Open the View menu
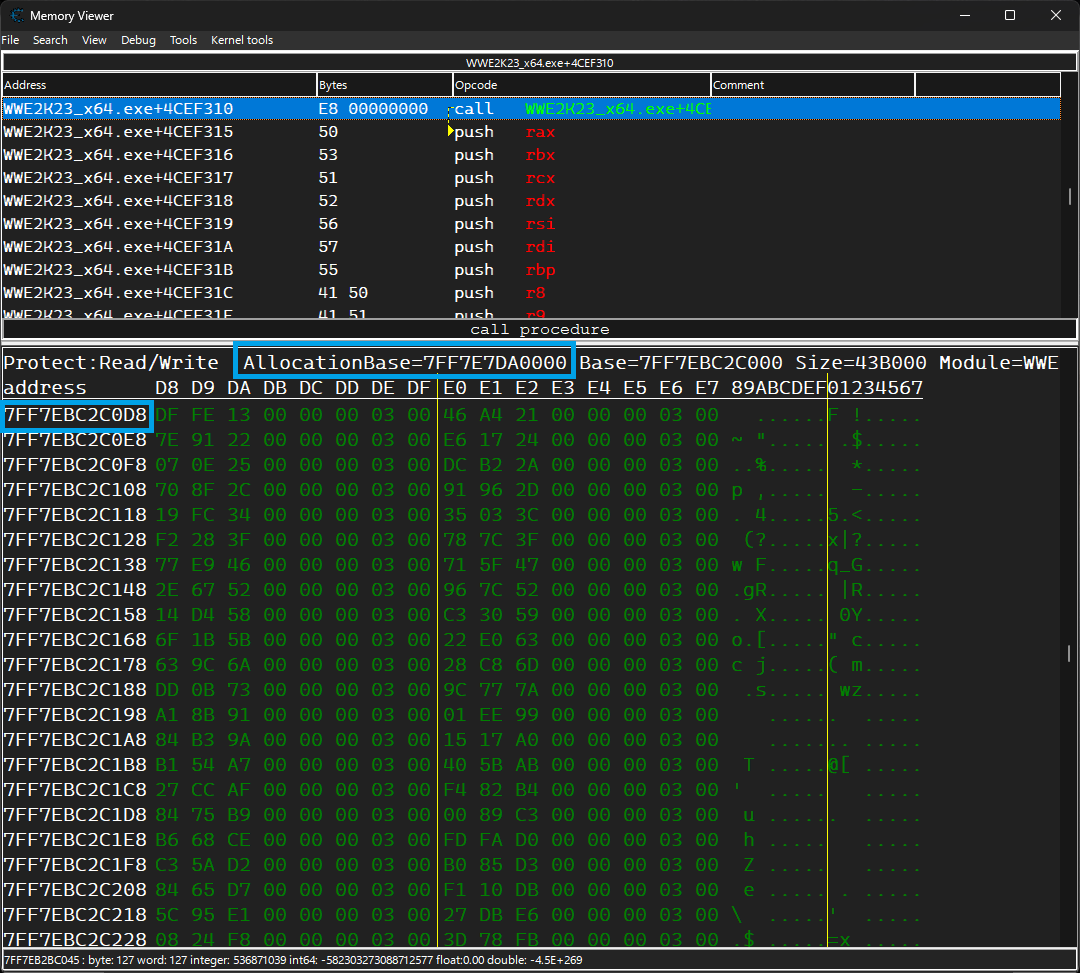Screen dimensions: 1080x973 (94, 40)
